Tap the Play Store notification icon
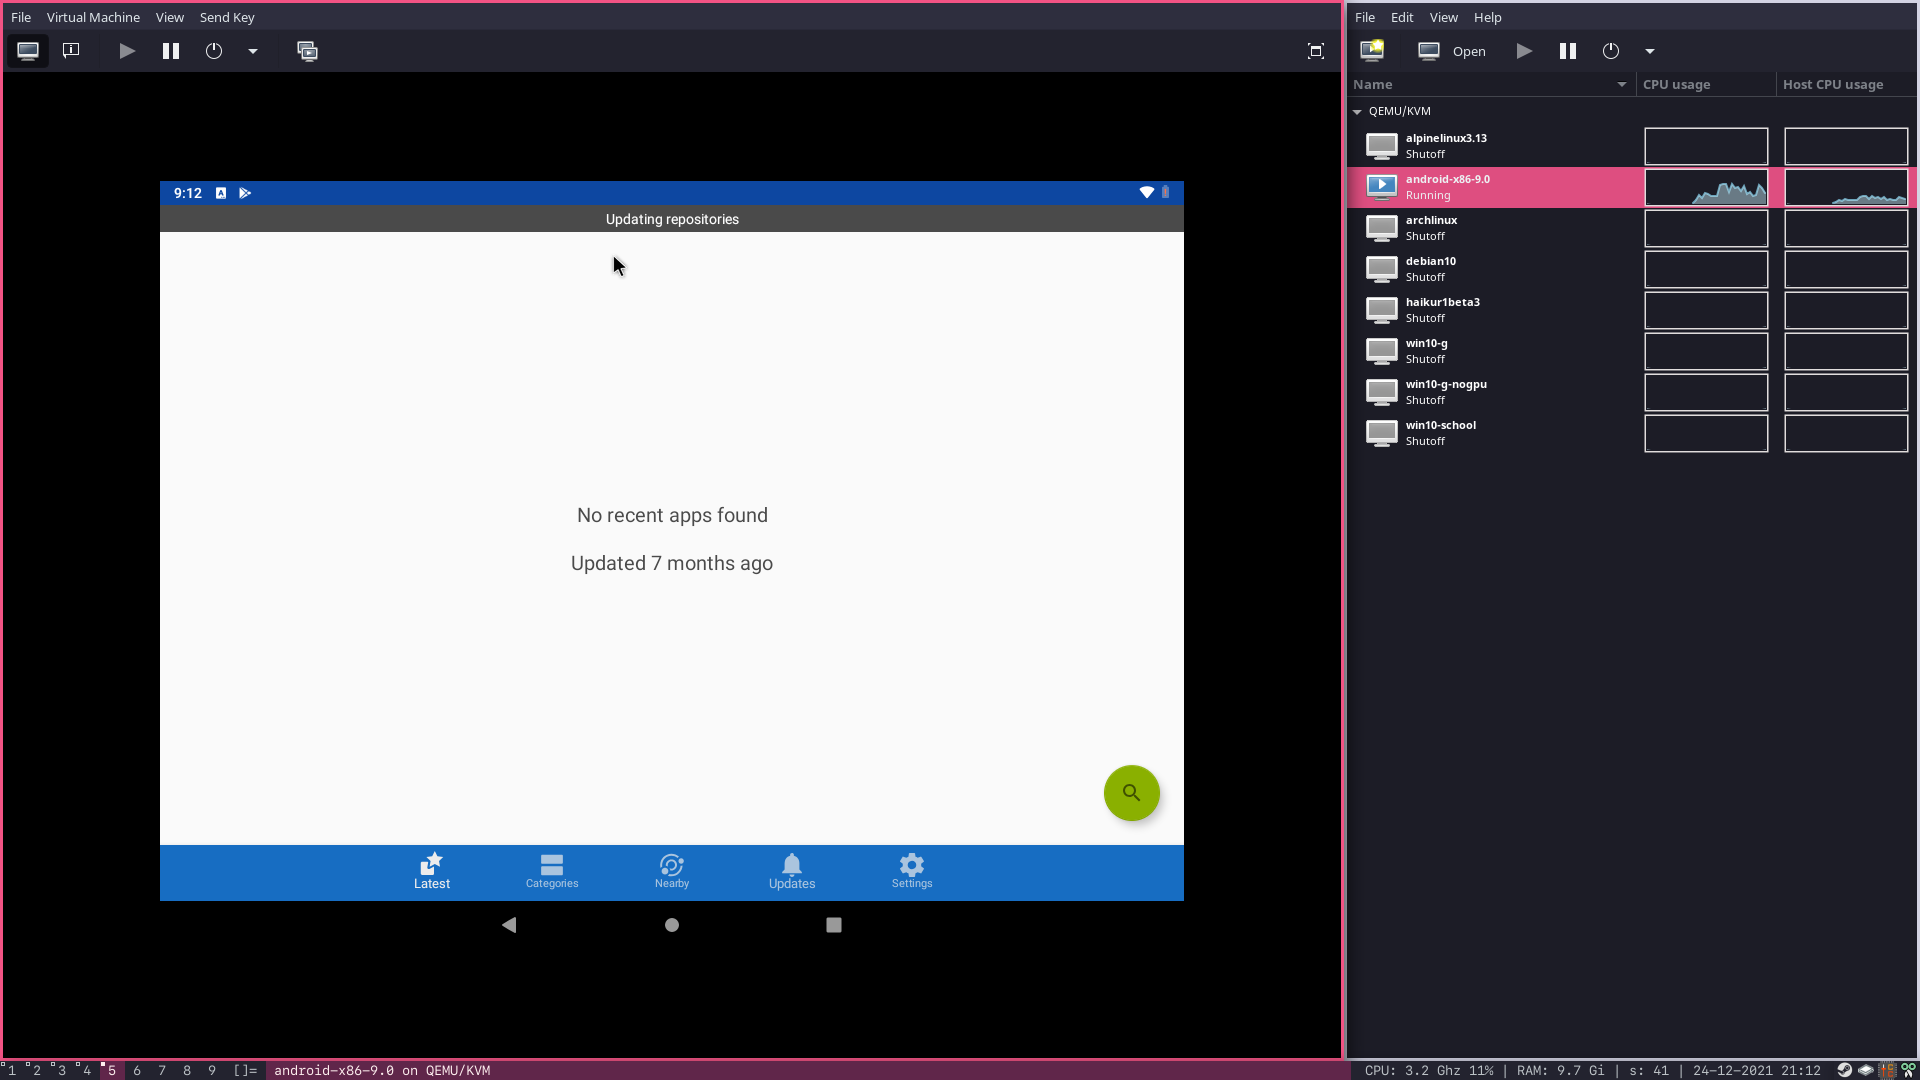This screenshot has height=1080, width=1920. pos(245,193)
